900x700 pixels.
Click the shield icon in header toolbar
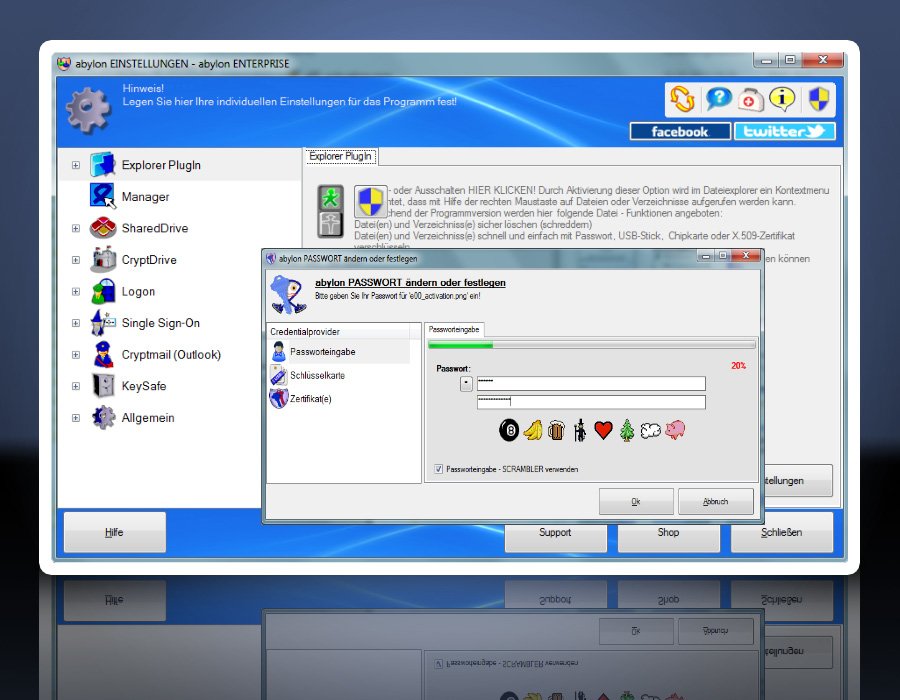coord(818,99)
